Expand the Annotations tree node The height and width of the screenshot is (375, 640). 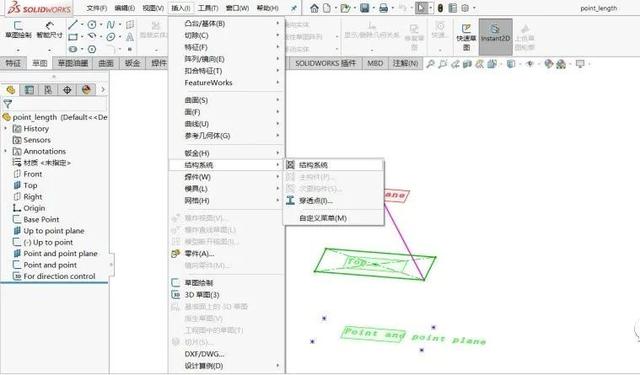point(6,151)
